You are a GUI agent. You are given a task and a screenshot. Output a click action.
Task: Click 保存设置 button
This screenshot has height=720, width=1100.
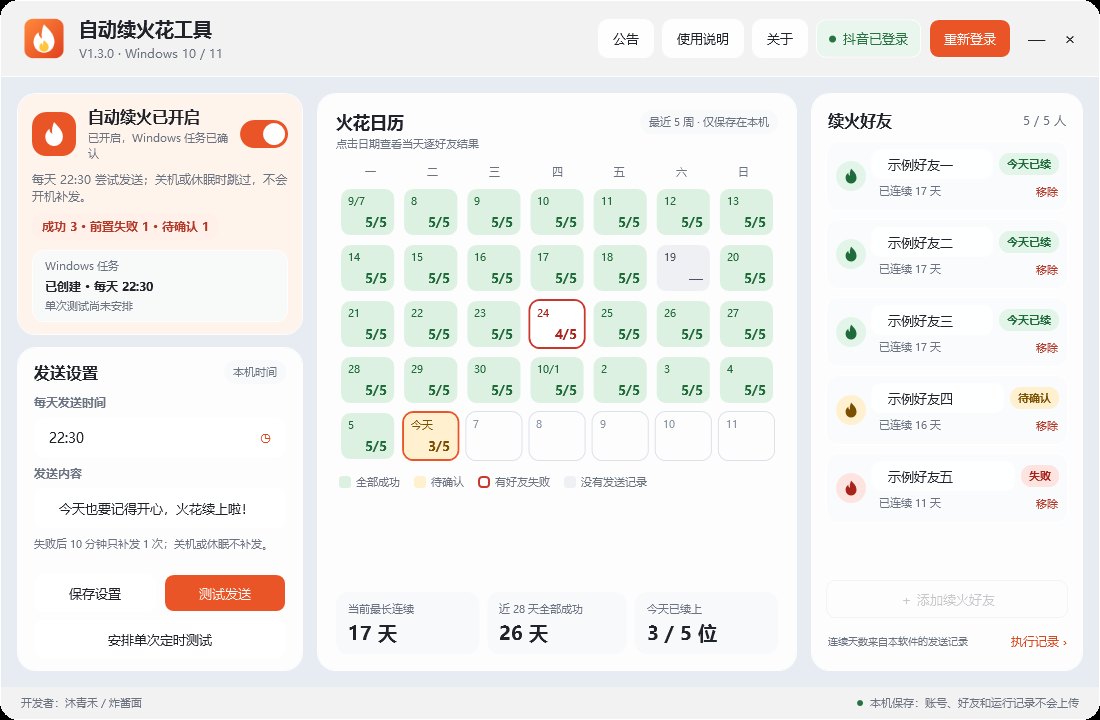coord(95,594)
